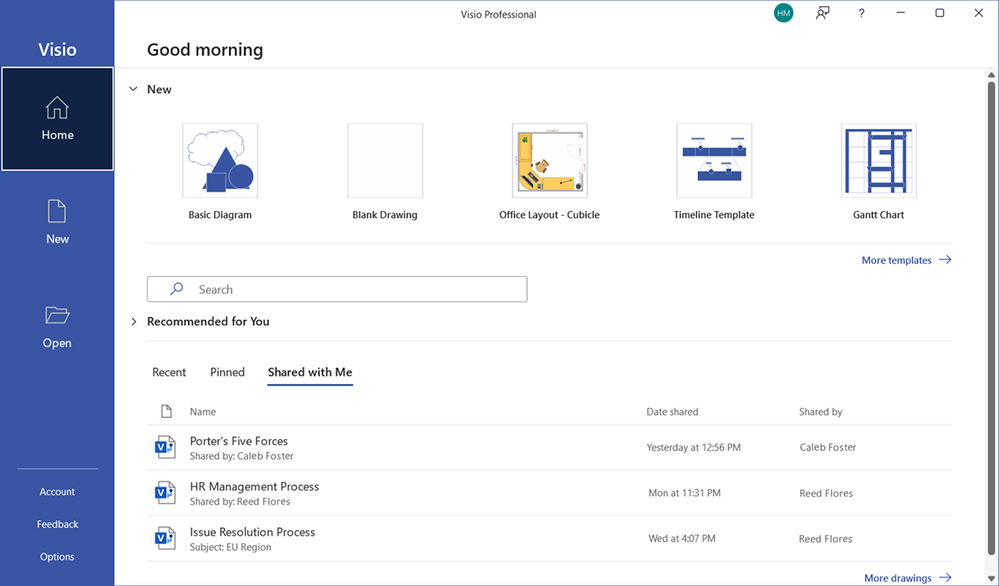Image resolution: width=999 pixels, height=586 pixels.
Task: Click Reed Flores in Issue Resolution row
Action: 826,539
